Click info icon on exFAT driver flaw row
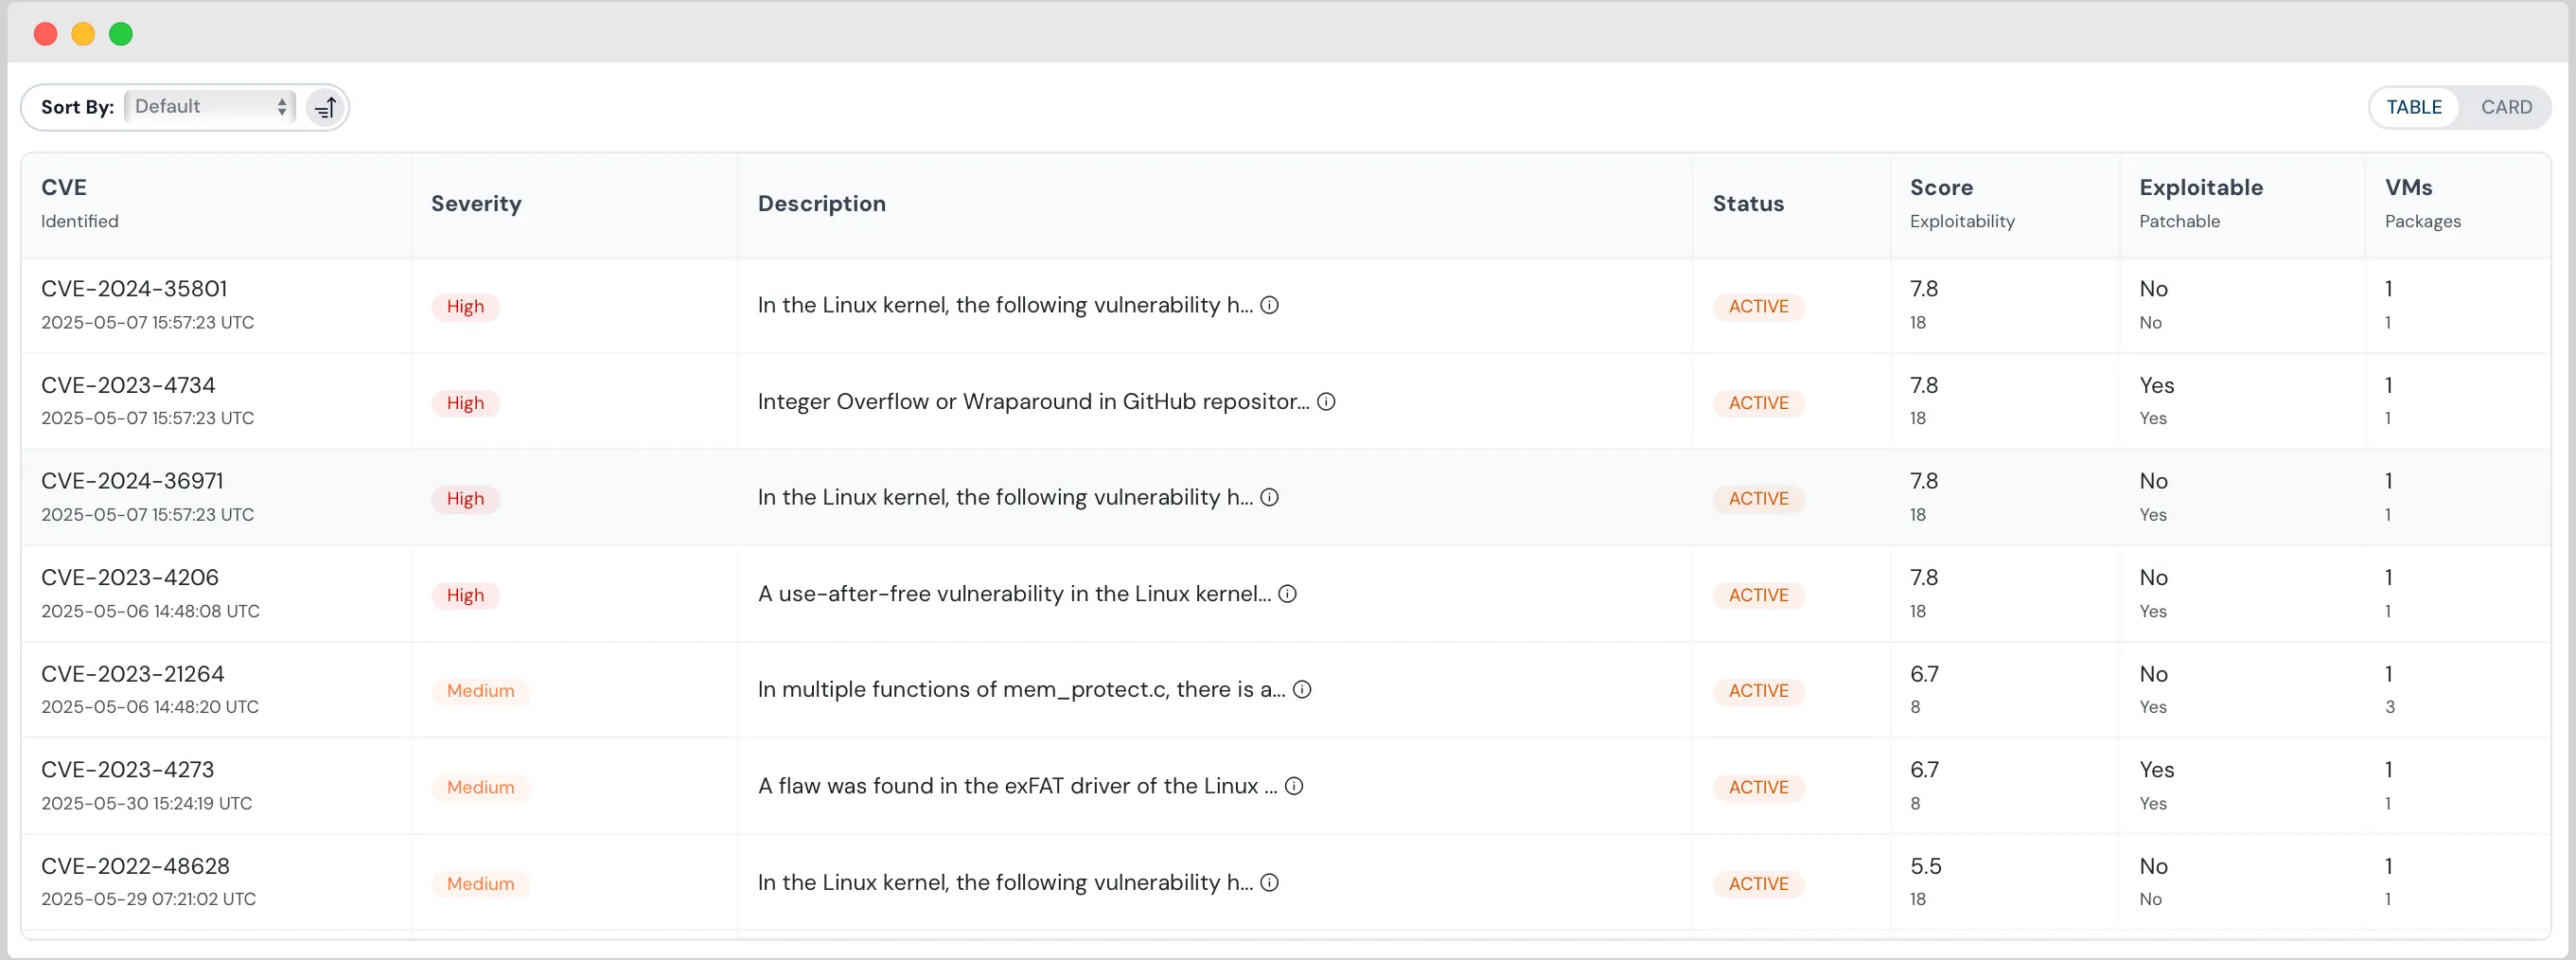This screenshot has height=960, width=2576. (1293, 786)
